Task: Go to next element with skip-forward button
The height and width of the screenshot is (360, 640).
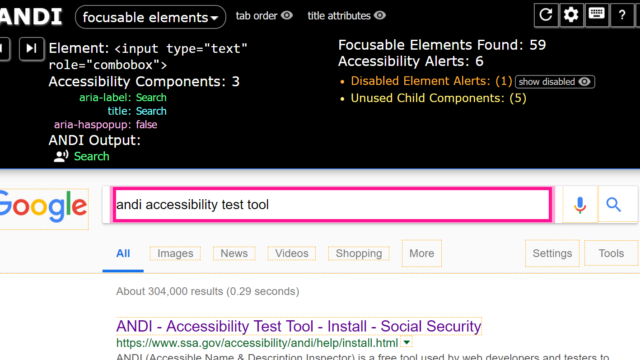Action: [31, 49]
